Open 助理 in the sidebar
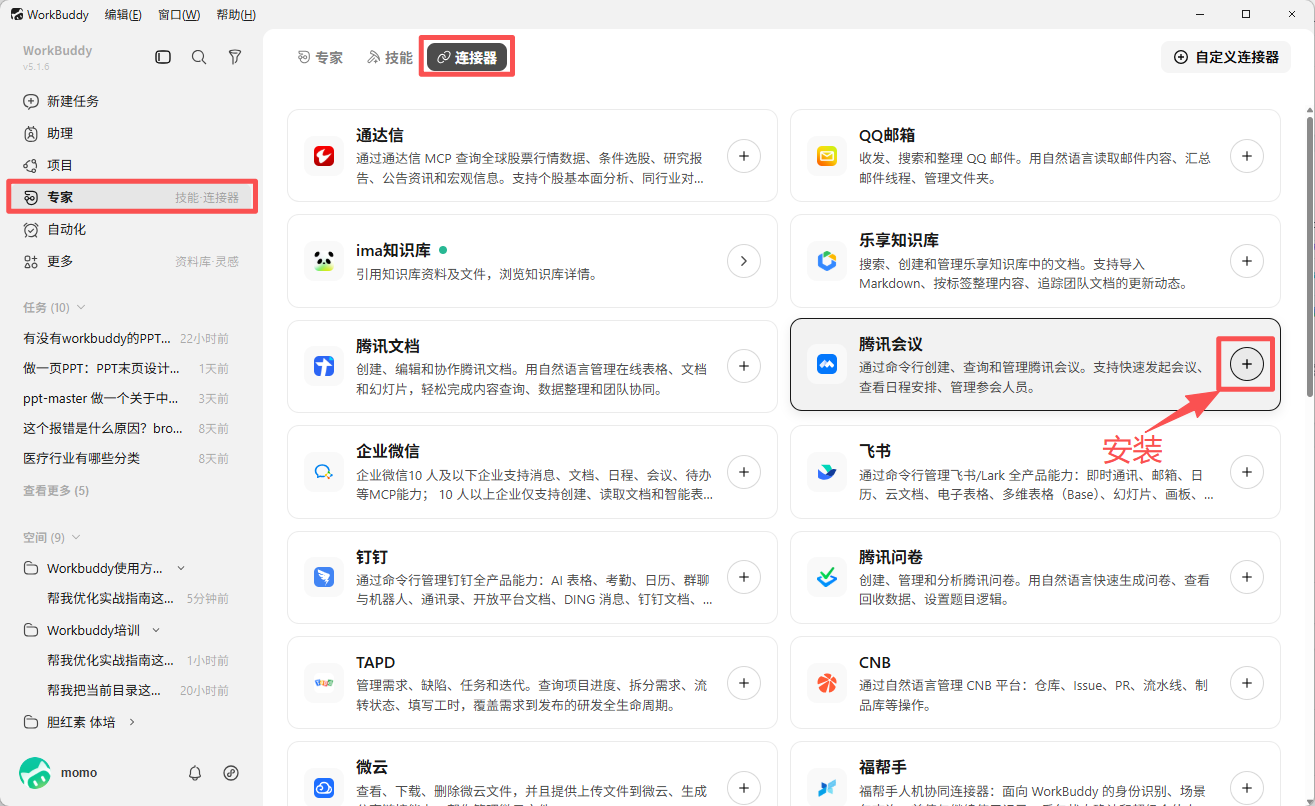 coord(132,133)
